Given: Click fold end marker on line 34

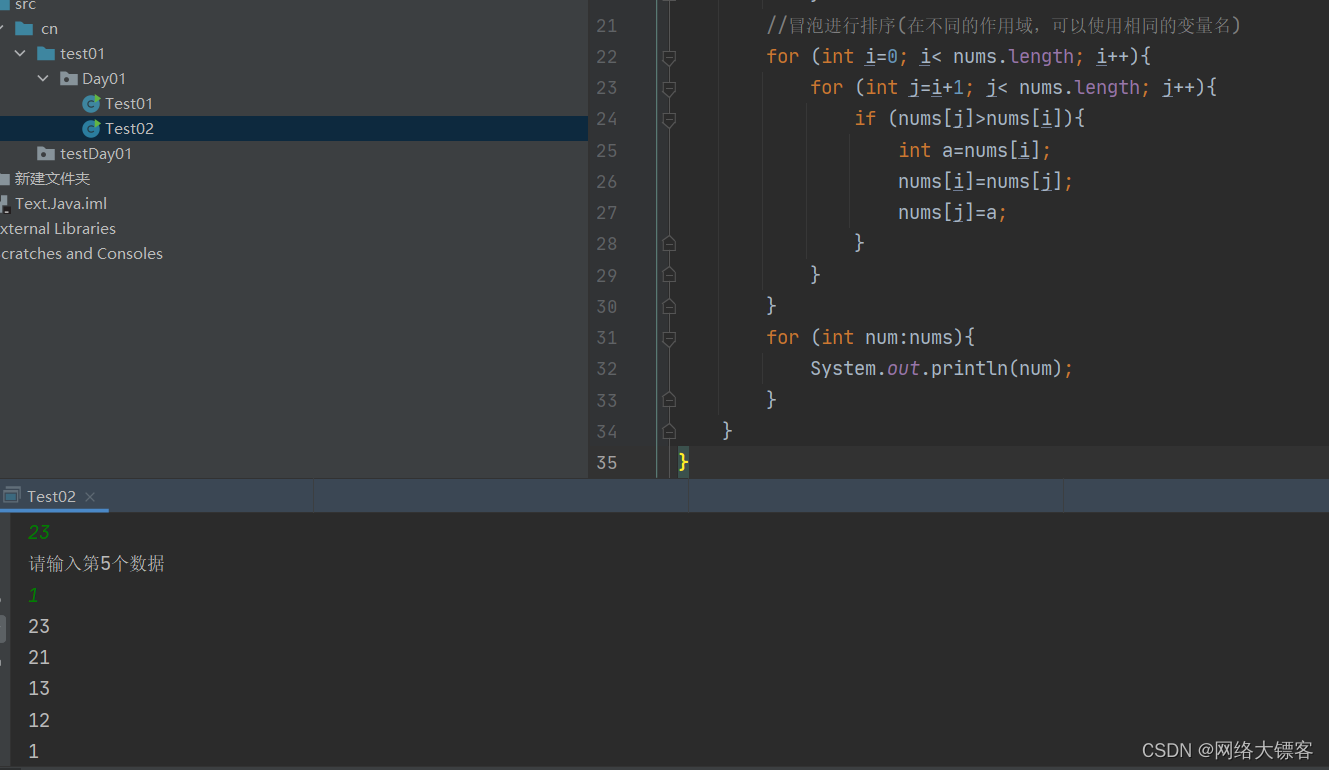Looking at the screenshot, I should tap(669, 432).
